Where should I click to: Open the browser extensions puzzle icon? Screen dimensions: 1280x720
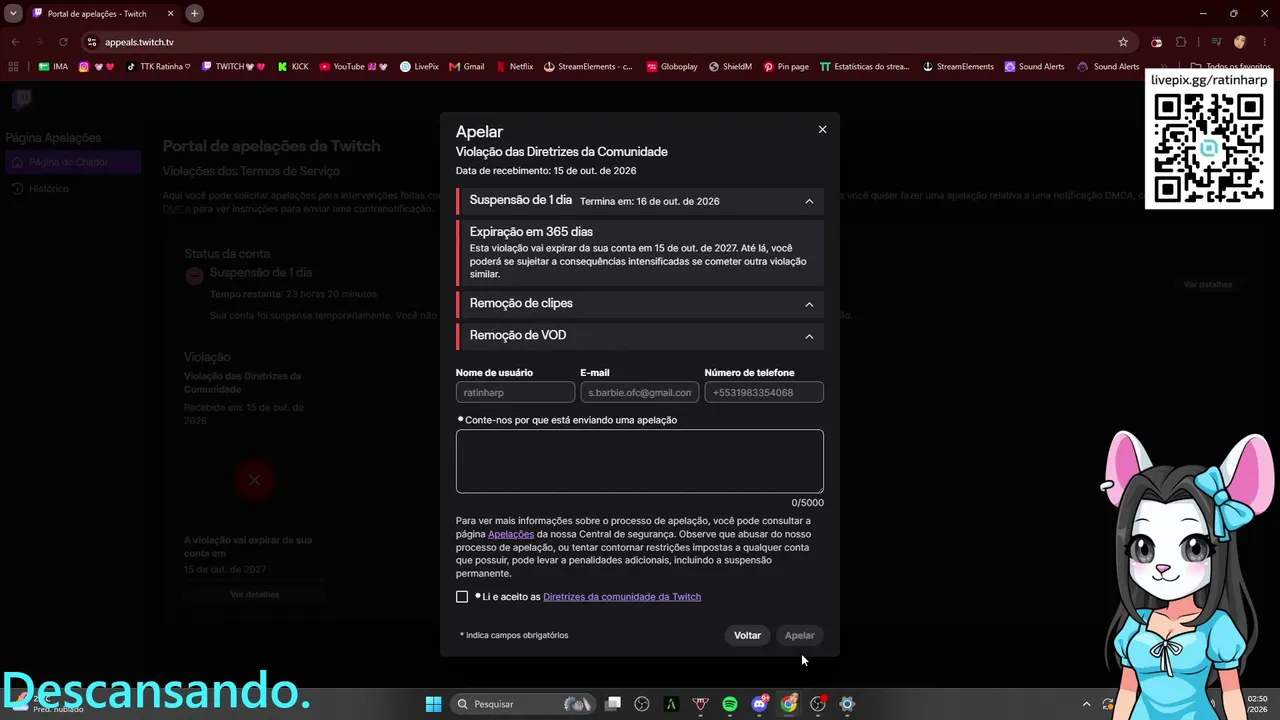1181,42
